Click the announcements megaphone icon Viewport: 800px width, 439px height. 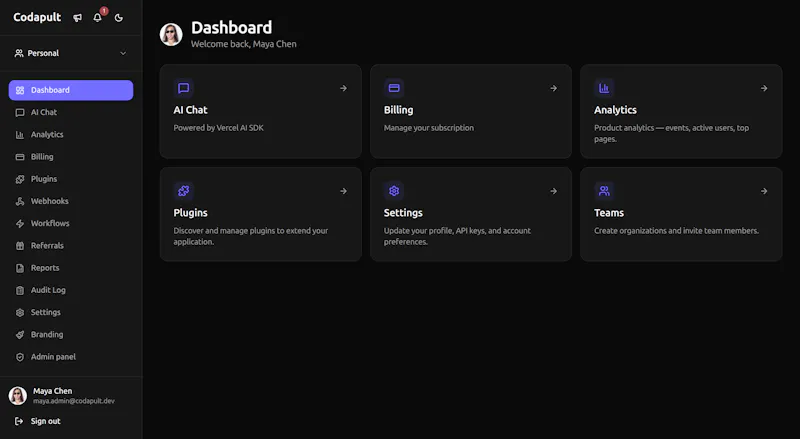click(x=78, y=18)
